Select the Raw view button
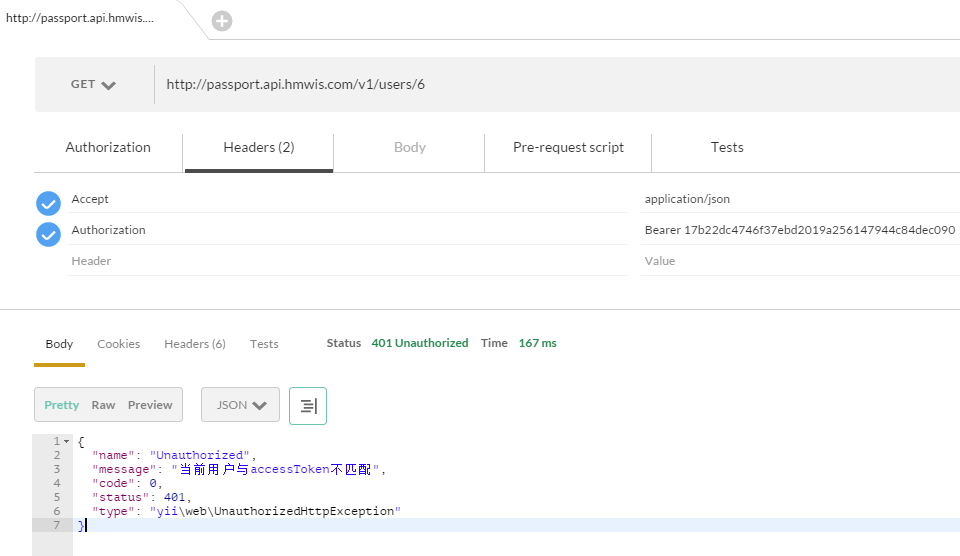The height and width of the screenshot is (556, 960). pyautogui.click(x=103, y=405)
